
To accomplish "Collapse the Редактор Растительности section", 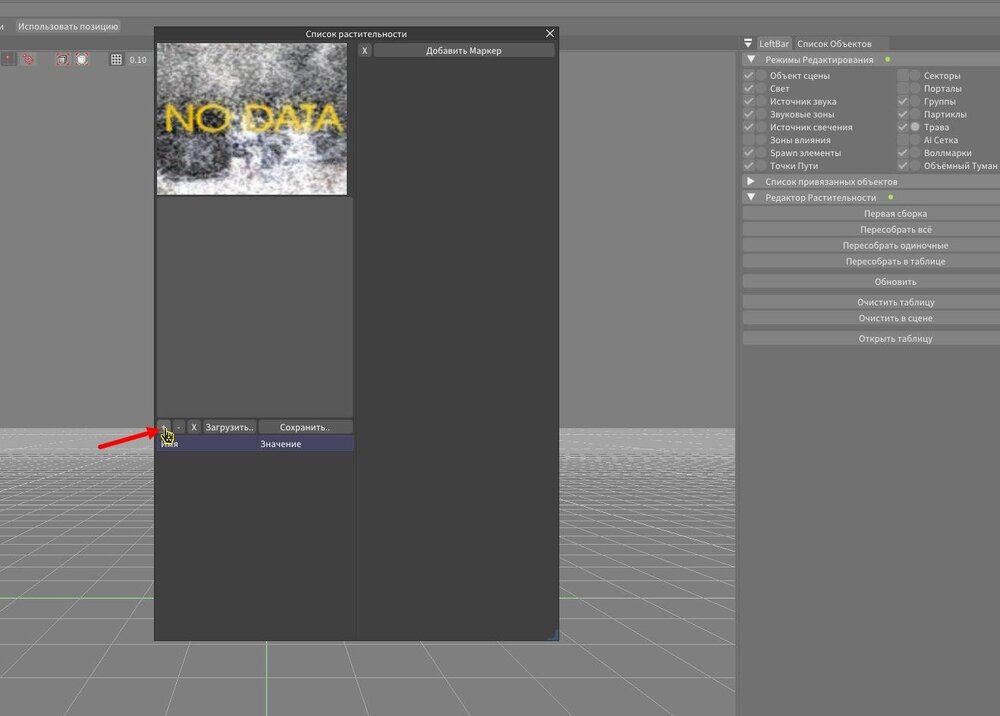I will 750,198.
